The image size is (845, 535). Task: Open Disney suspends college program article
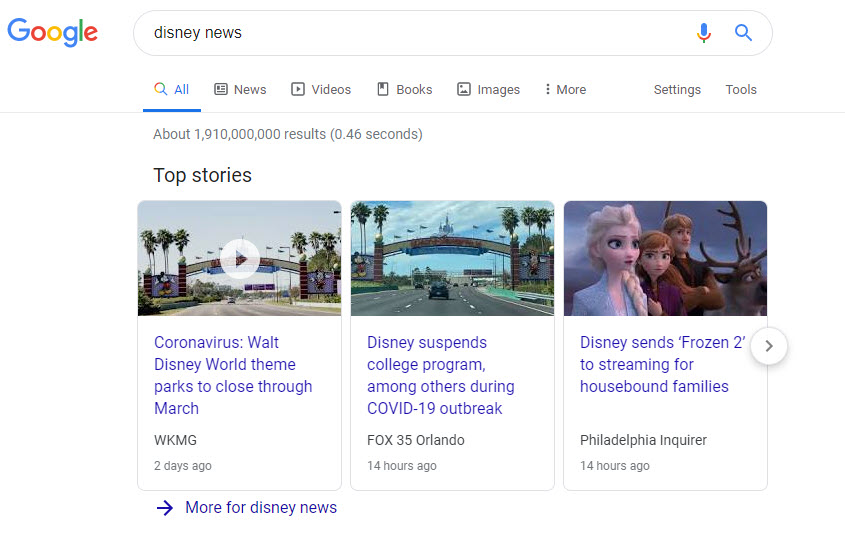(441, 375)
